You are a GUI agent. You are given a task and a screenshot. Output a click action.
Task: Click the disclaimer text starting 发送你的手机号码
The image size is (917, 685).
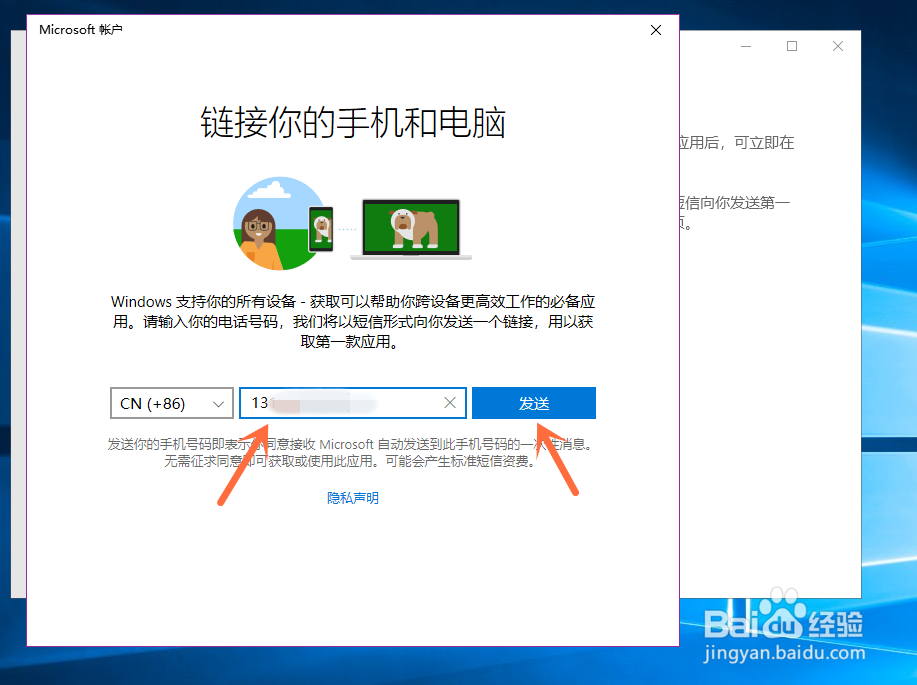(350, 453)
